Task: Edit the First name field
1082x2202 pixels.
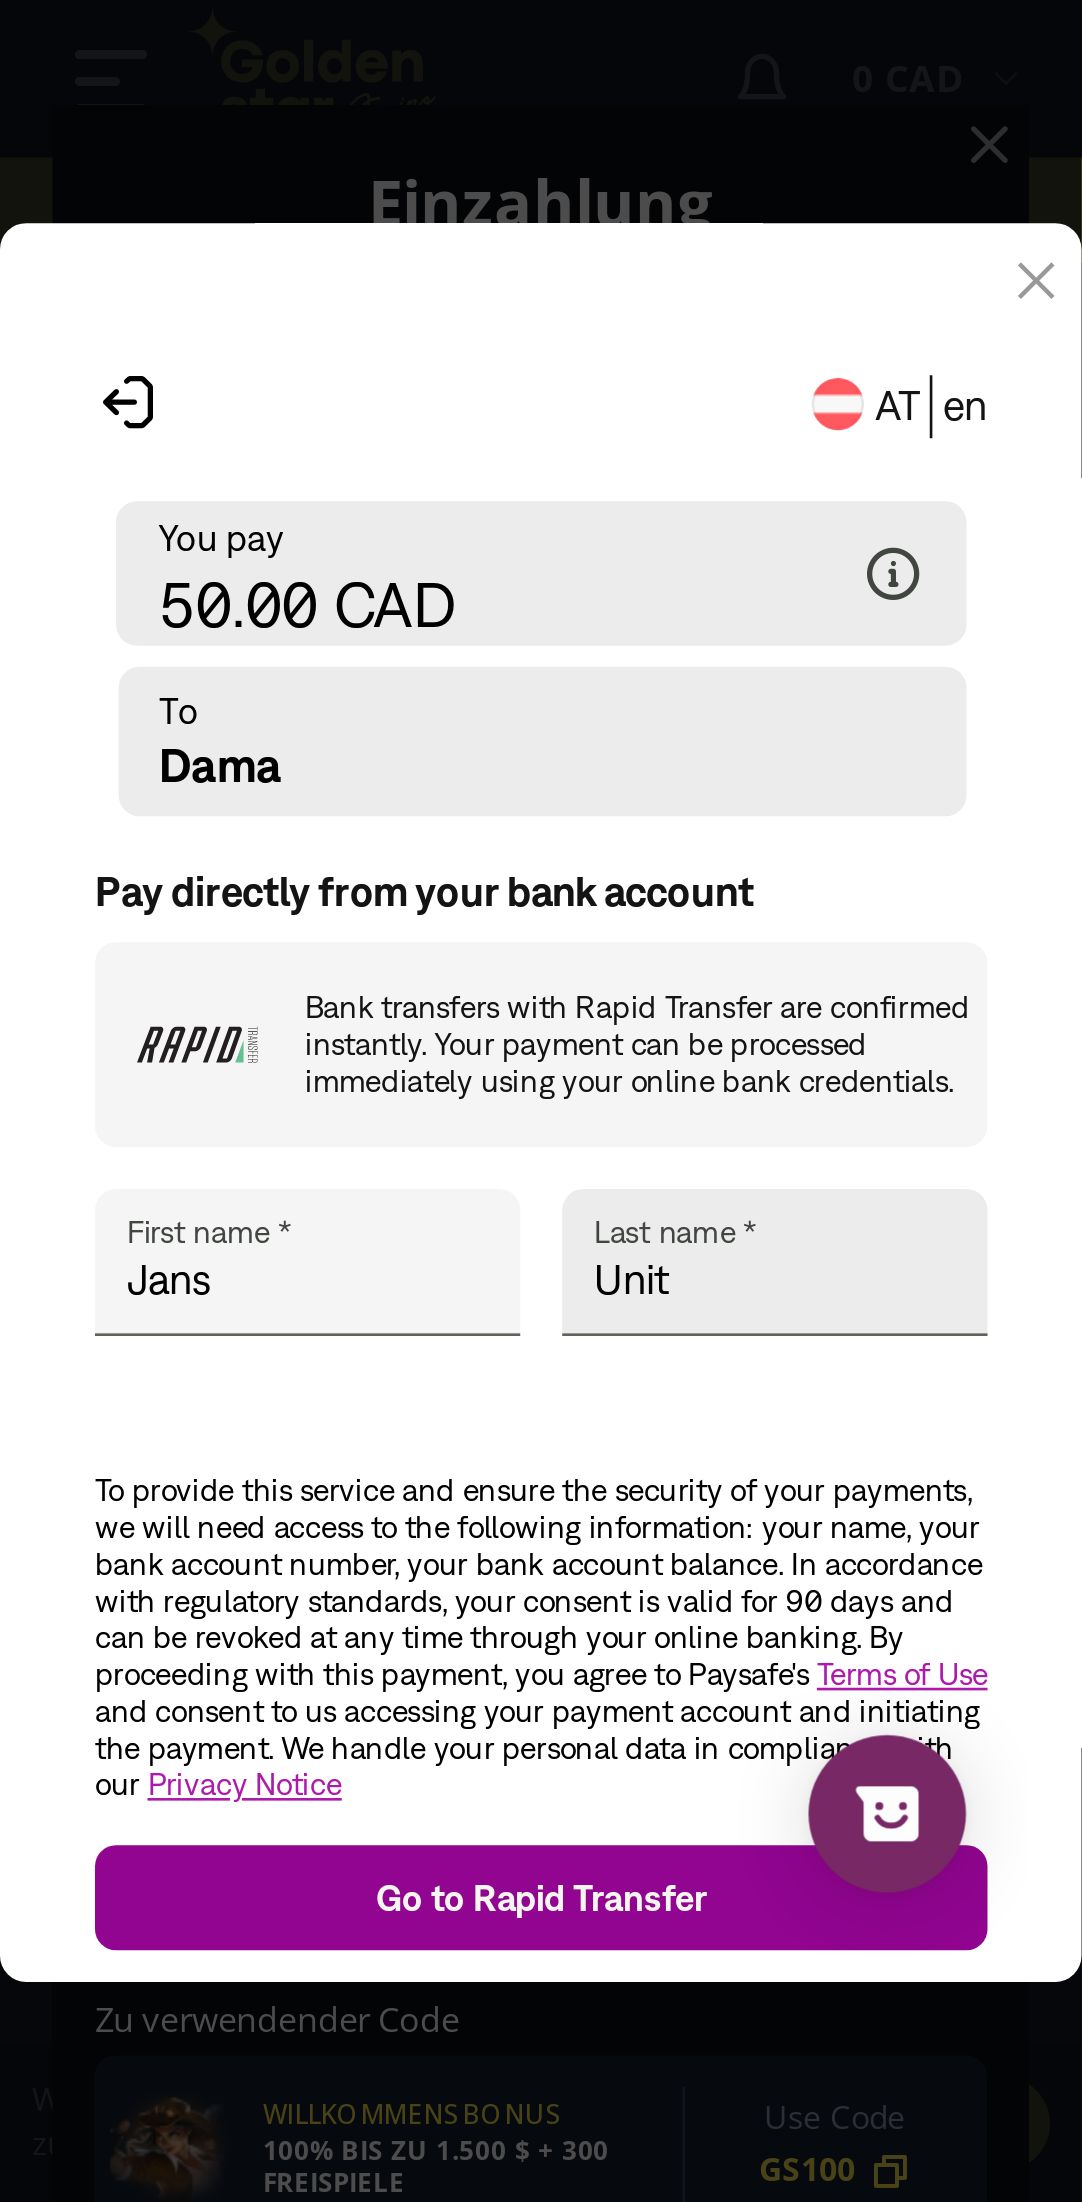Action: tap(307, 1280)
